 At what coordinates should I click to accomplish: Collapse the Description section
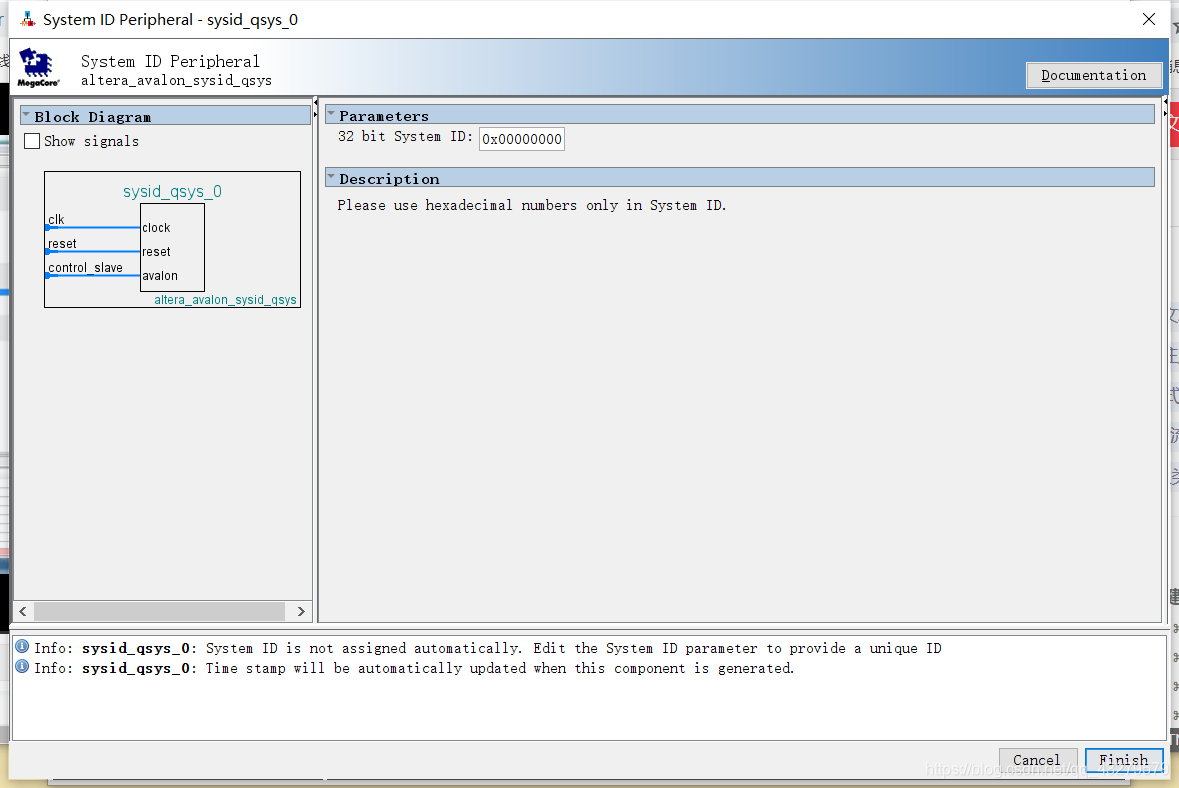[x=331, y=178]
